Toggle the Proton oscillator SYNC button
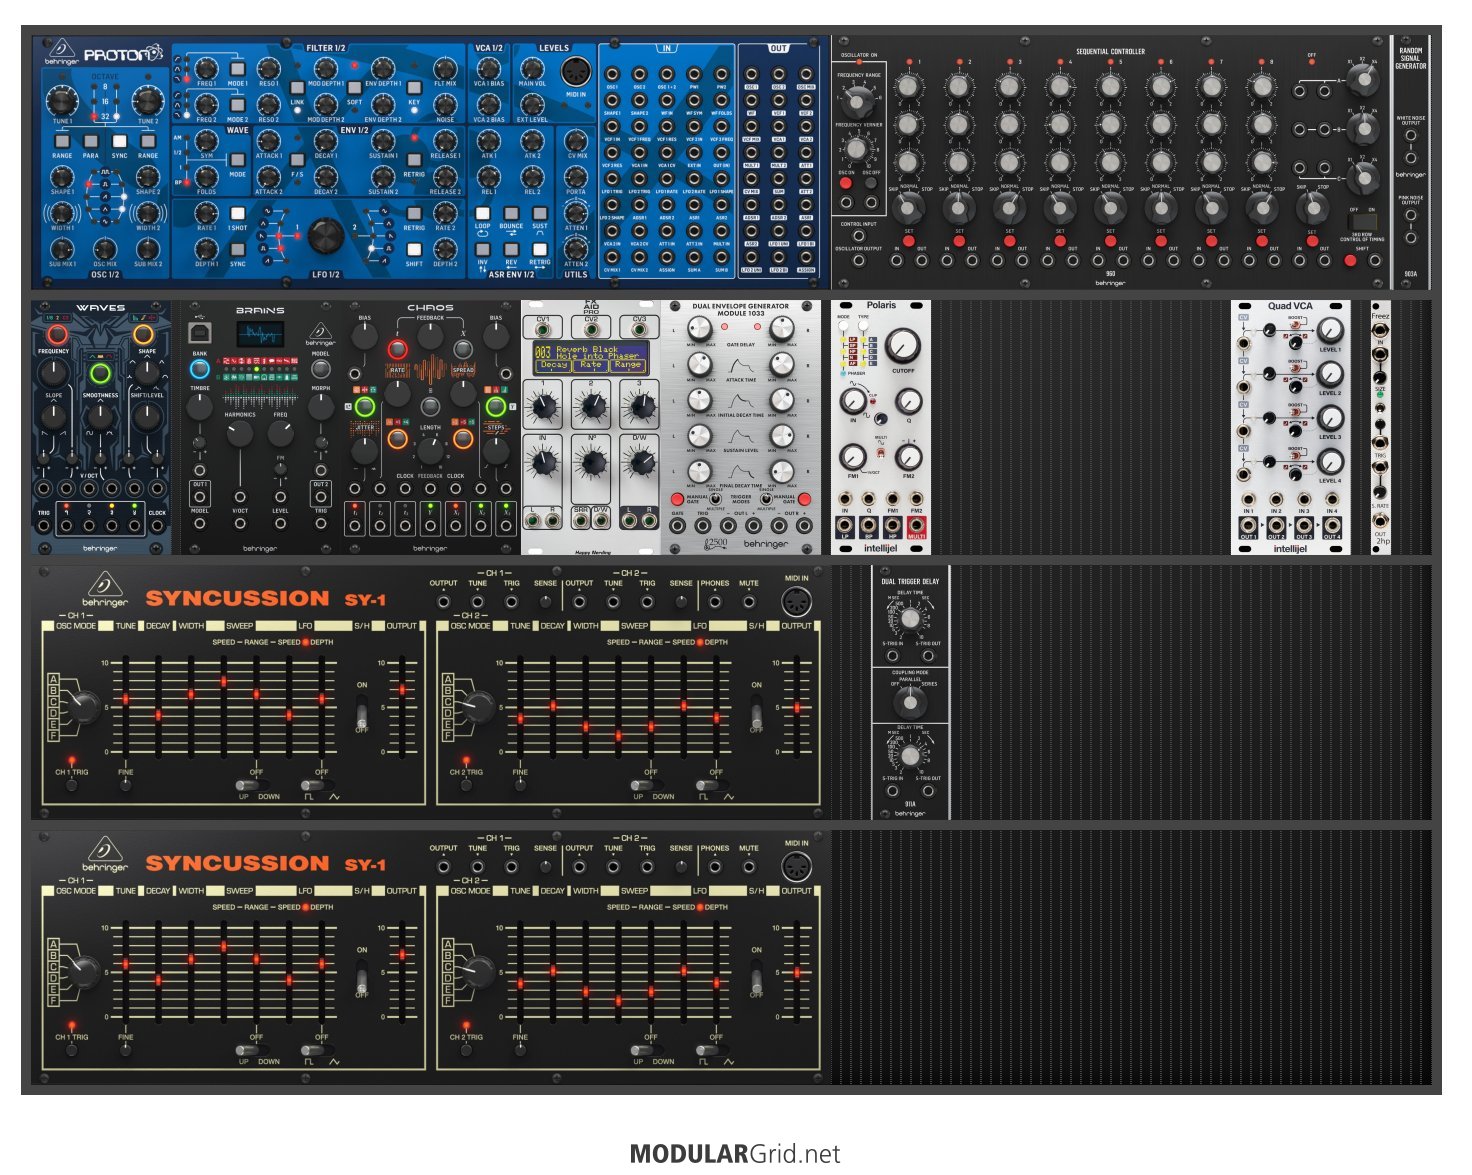This screenshot has width=1472, height=1175. (119, 142)
